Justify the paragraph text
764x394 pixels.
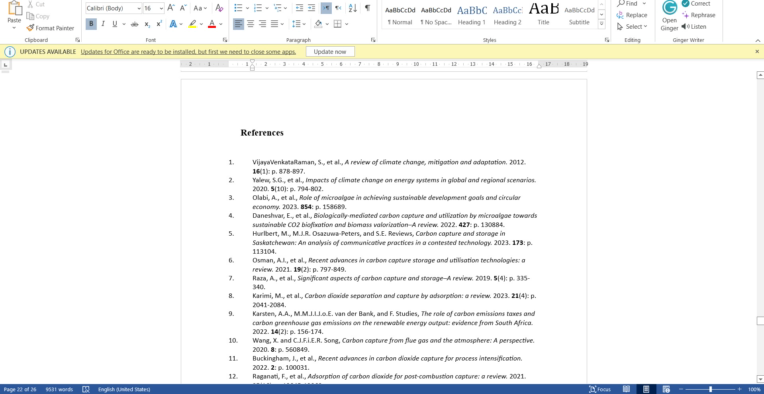pos(274,24)
